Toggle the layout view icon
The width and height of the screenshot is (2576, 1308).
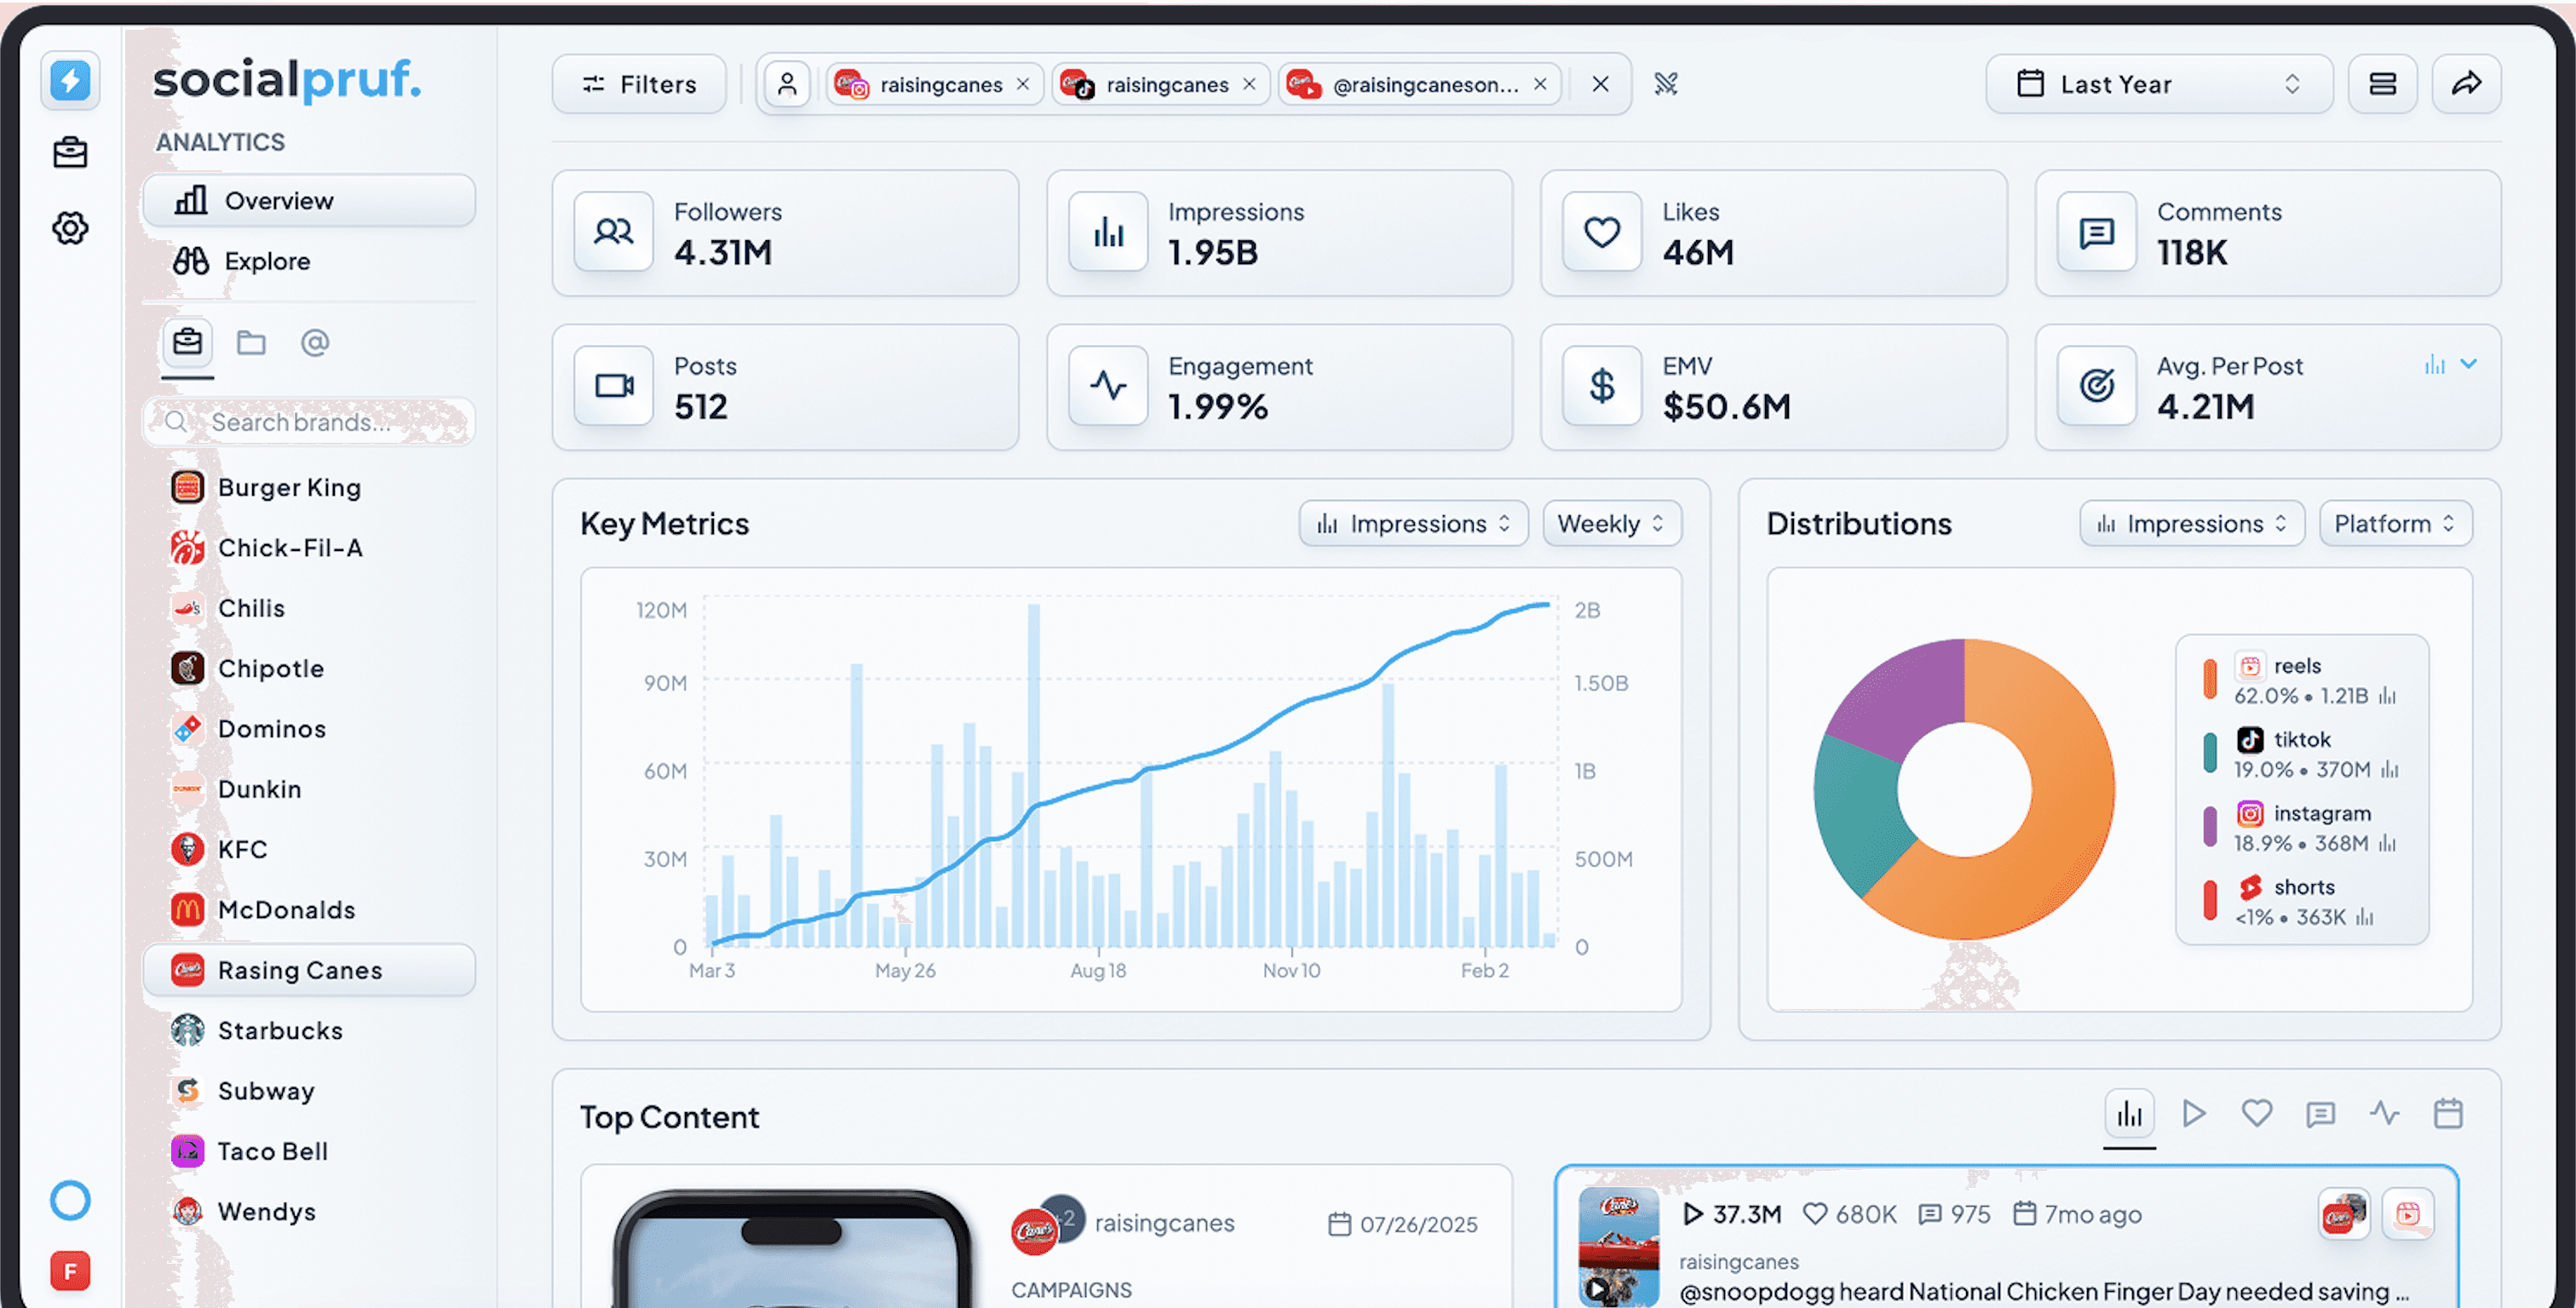coord(2382,84)
